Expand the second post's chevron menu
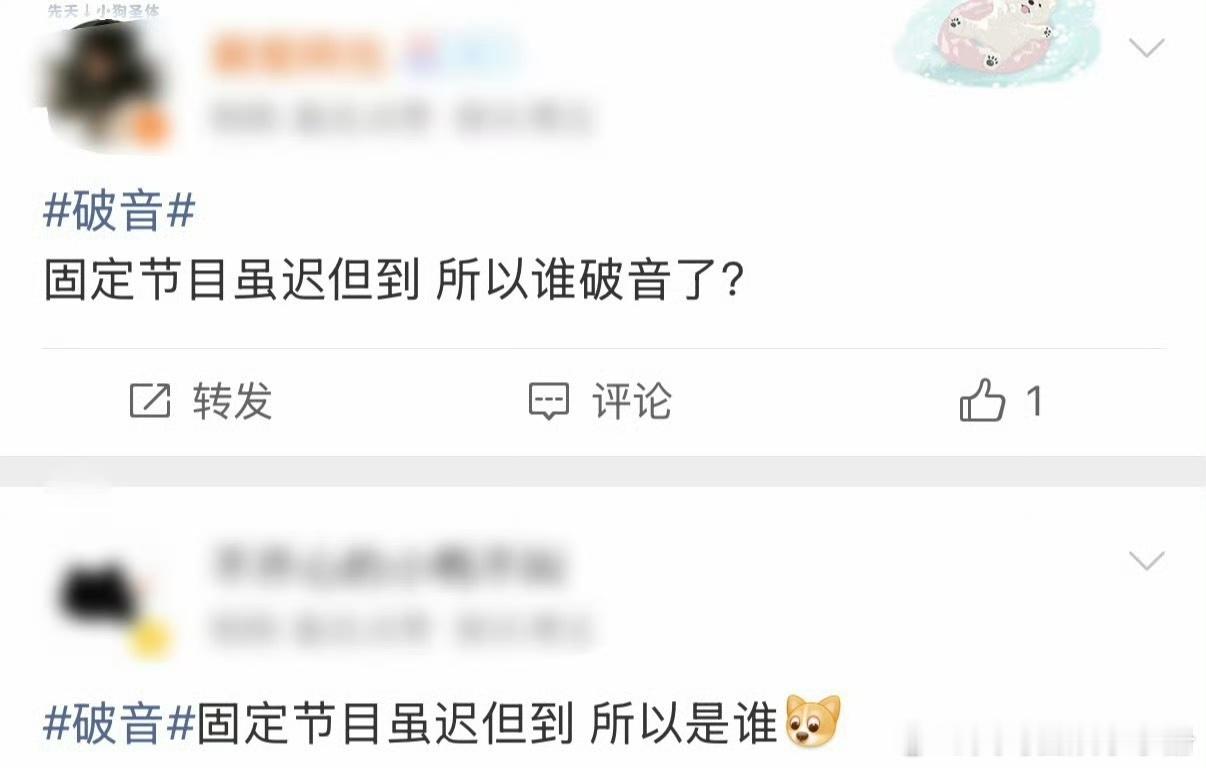This screenshot has width=1206, height=768. pos(1147,560)
